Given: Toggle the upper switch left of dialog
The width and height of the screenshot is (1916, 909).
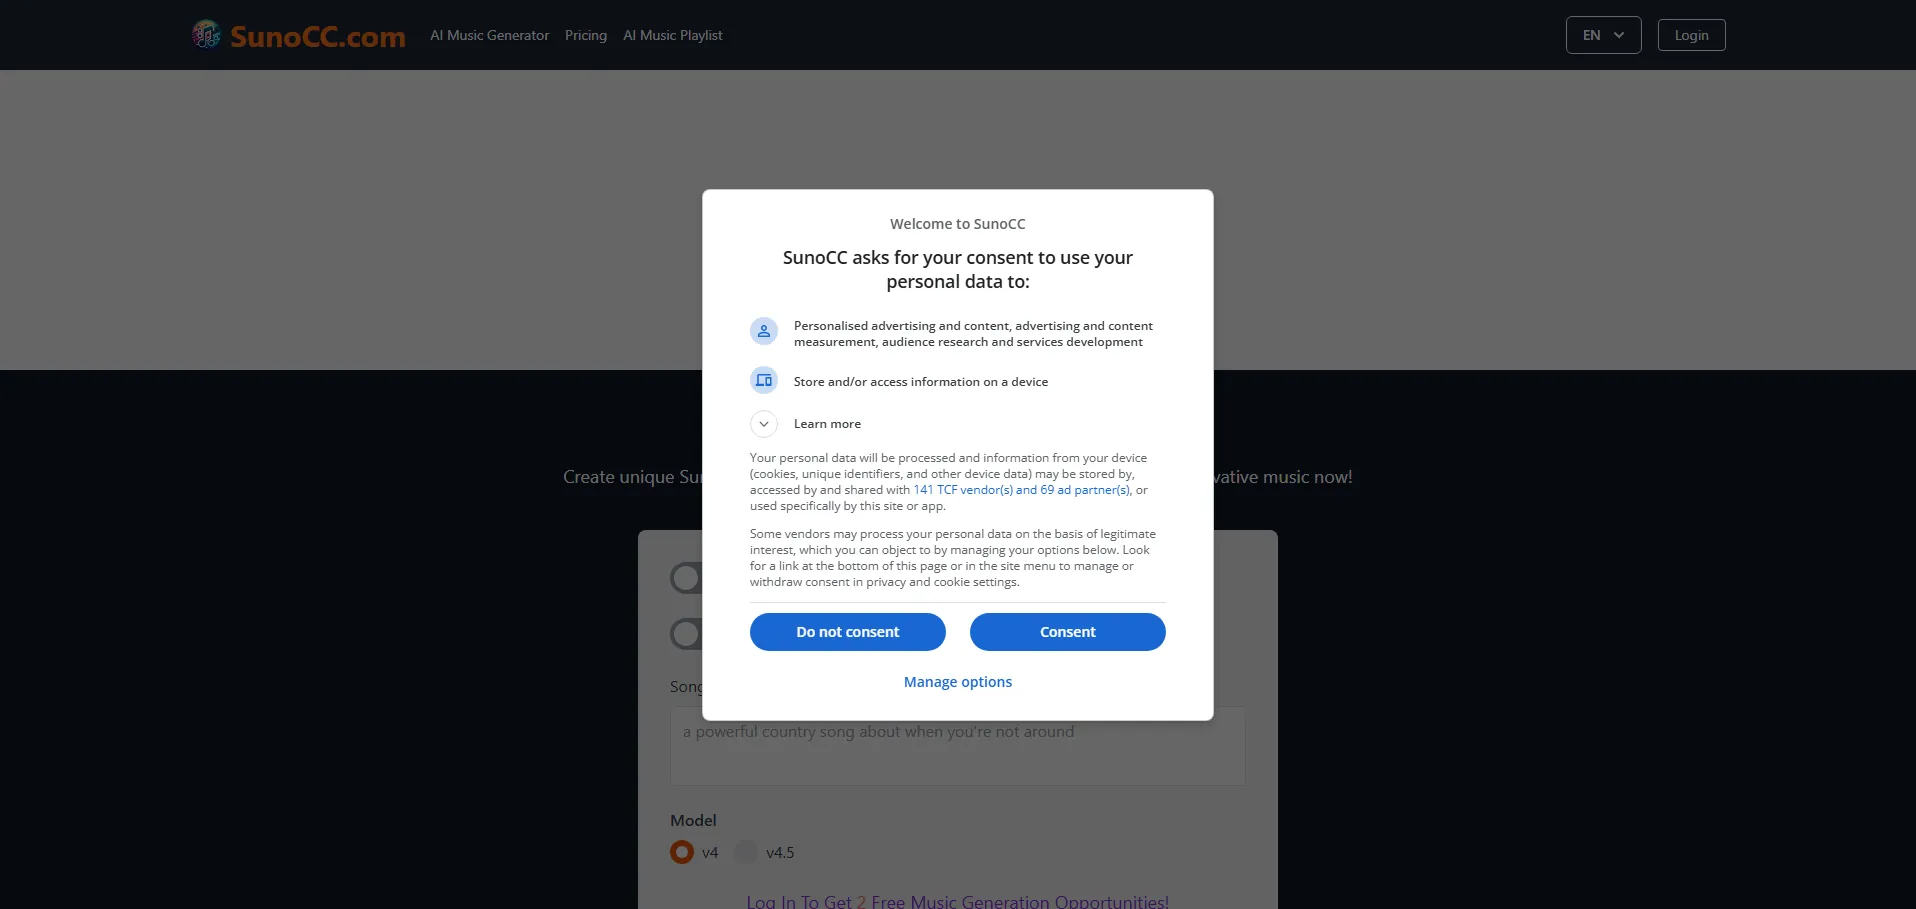Looking at the screenshot, I should (686, 578).
